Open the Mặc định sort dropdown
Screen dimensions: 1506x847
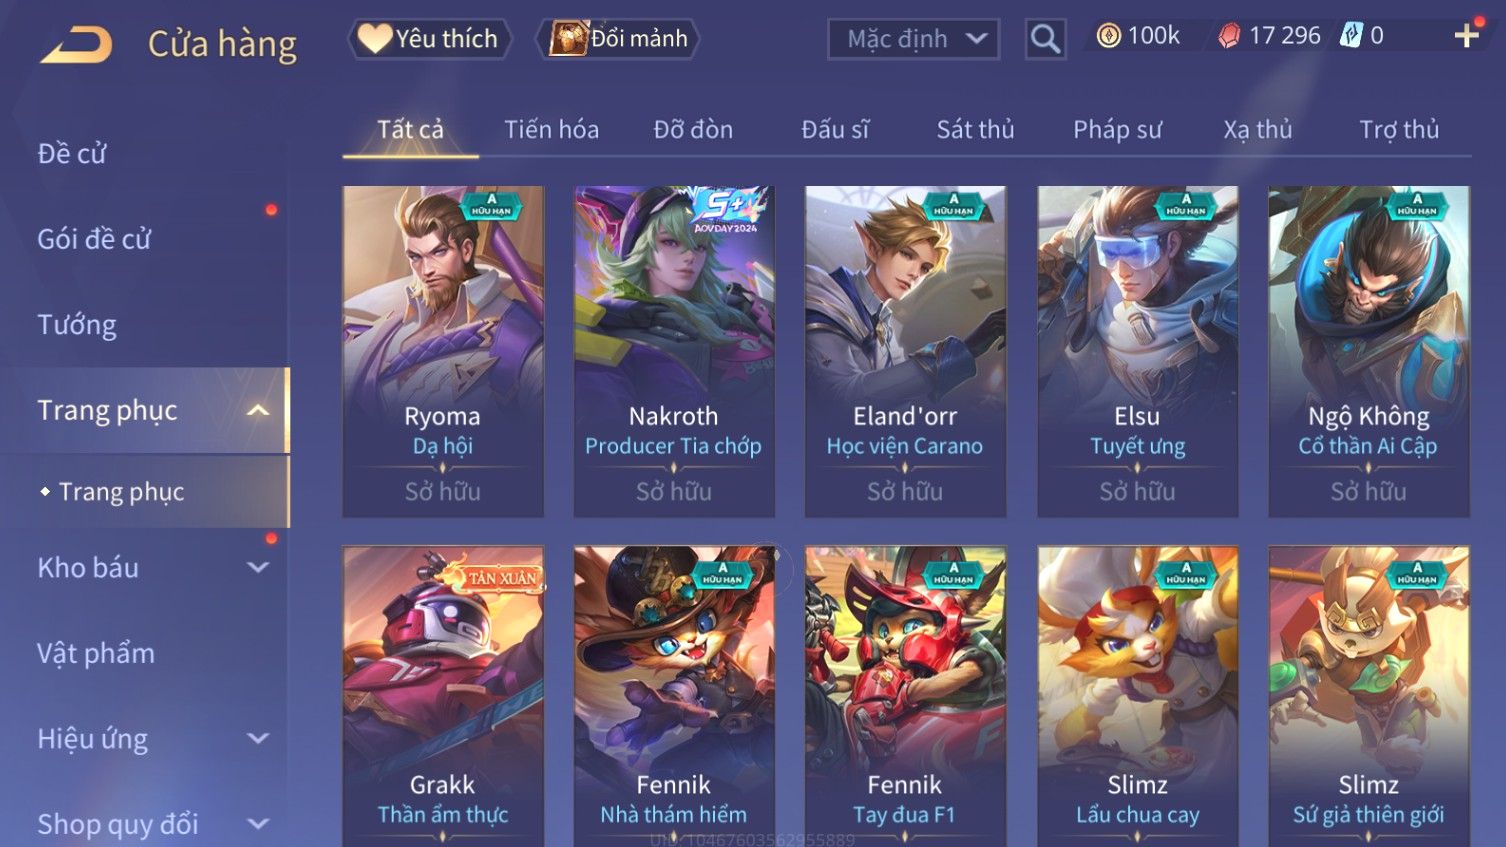click(x=913, y=39)
